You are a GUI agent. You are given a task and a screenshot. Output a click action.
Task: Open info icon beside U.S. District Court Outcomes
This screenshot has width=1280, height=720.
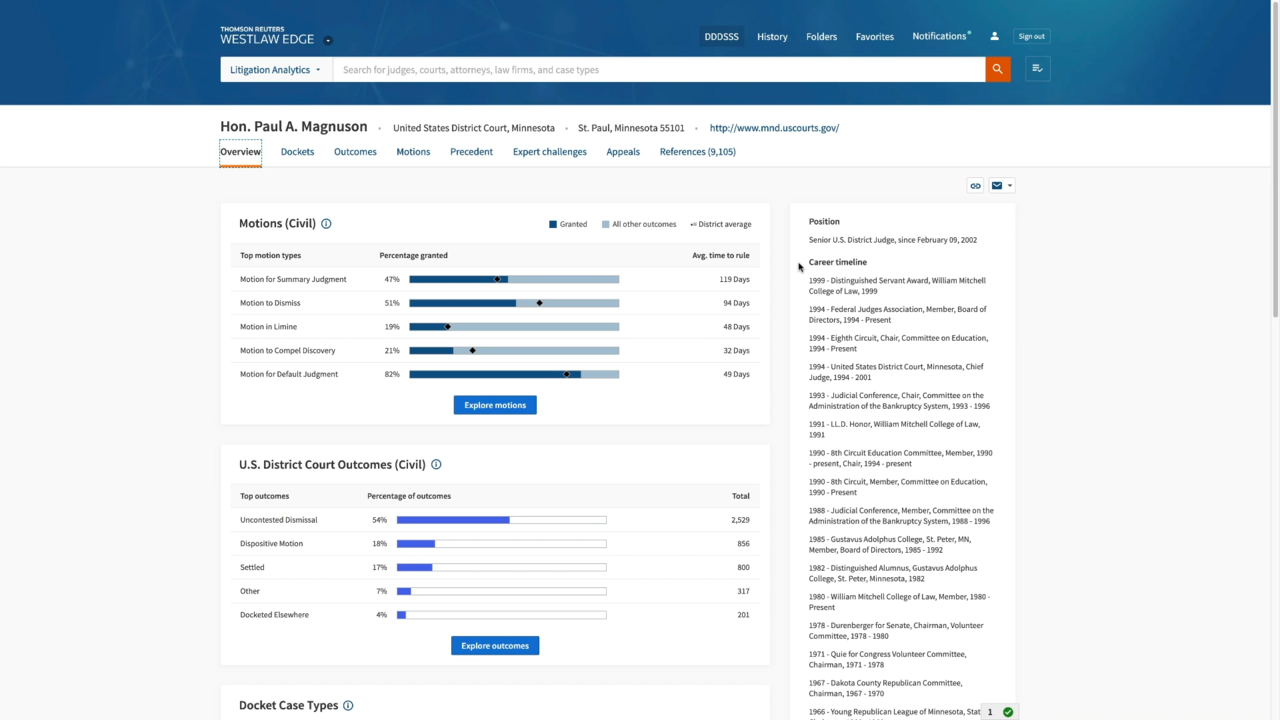pyautogui.click(x=436, y=465)
